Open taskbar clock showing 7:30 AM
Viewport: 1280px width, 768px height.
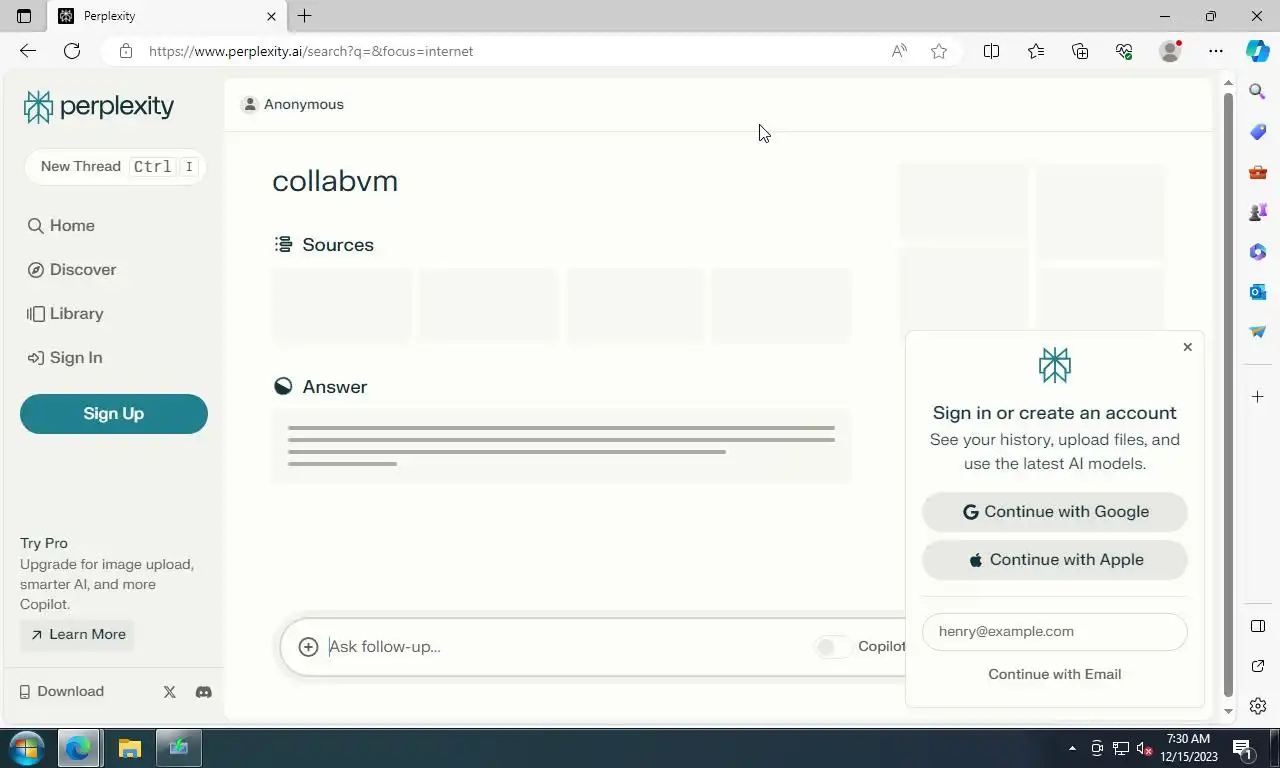1190,748
